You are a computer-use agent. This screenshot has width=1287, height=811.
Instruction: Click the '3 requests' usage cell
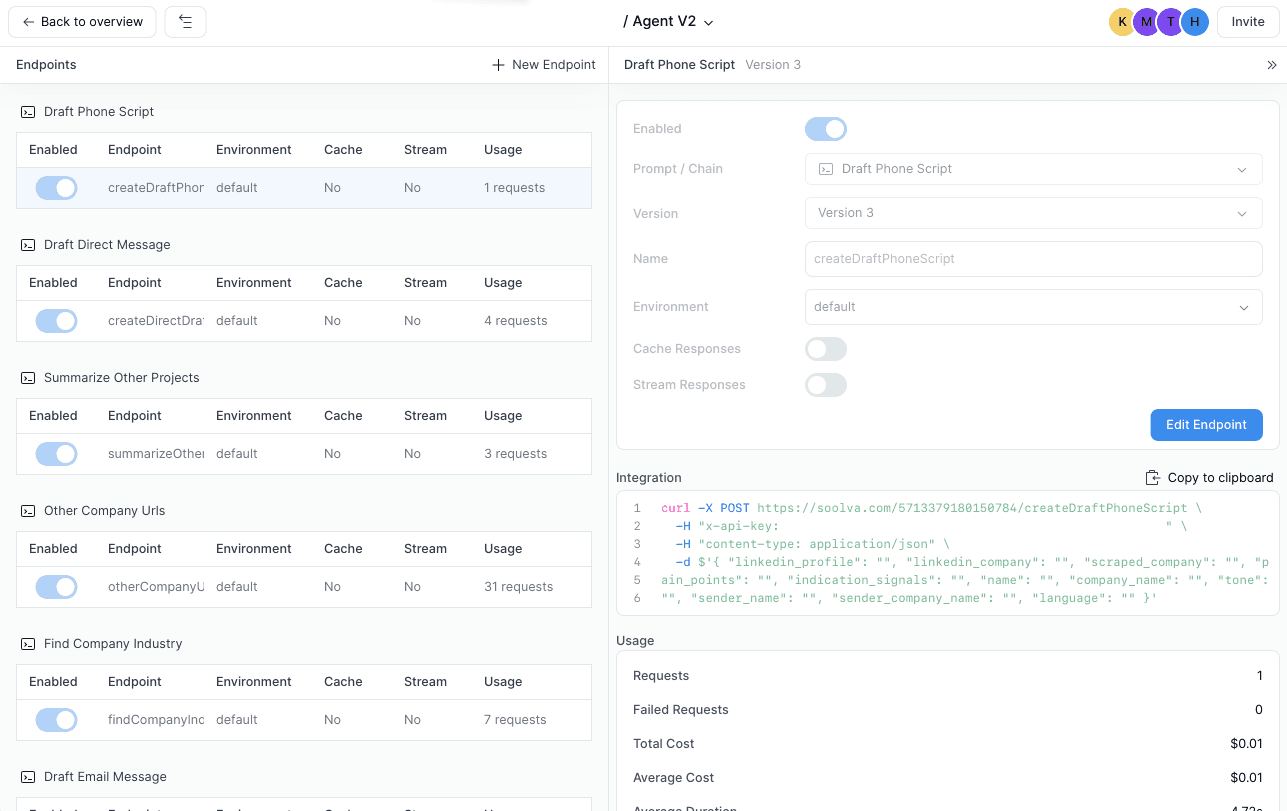coord(516,454)
